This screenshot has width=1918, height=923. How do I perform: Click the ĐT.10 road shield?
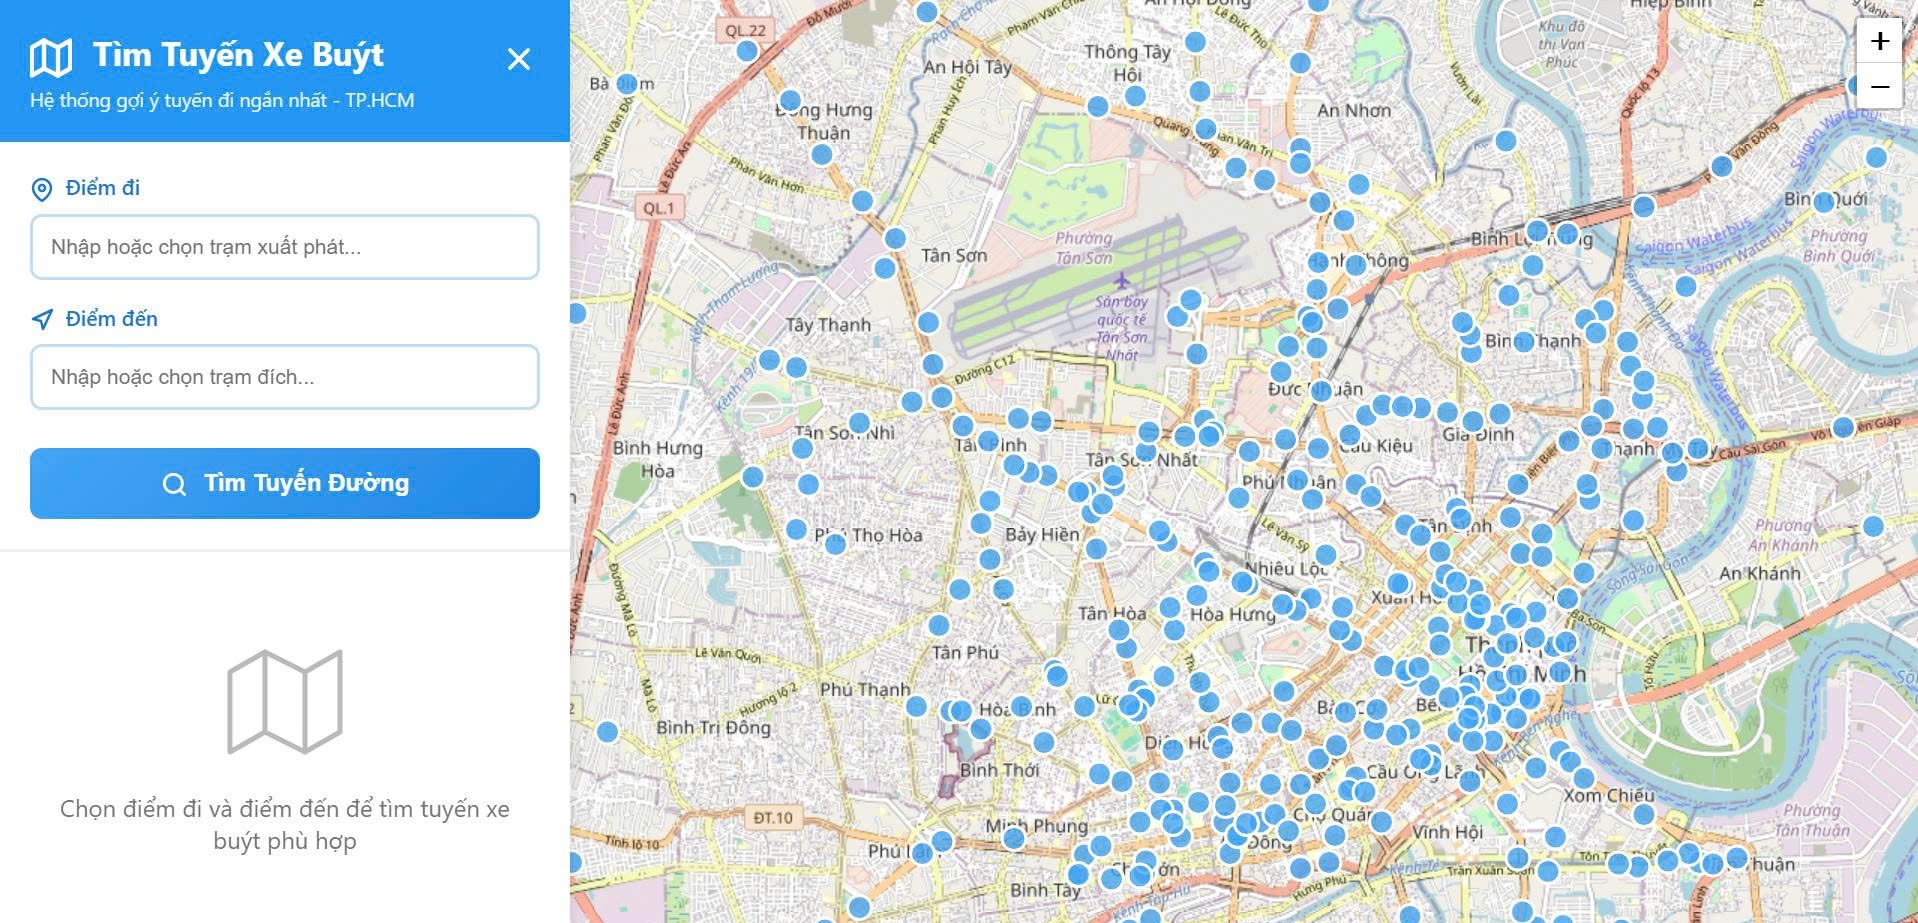pyautogui.click(x=773, y=817)
